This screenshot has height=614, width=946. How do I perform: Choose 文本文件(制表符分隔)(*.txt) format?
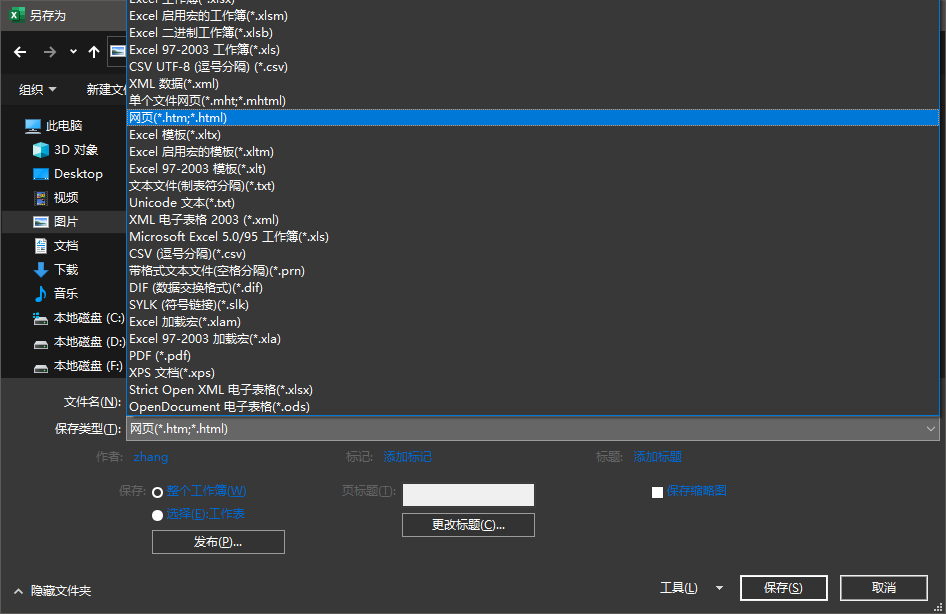click(x=533, y=185)
